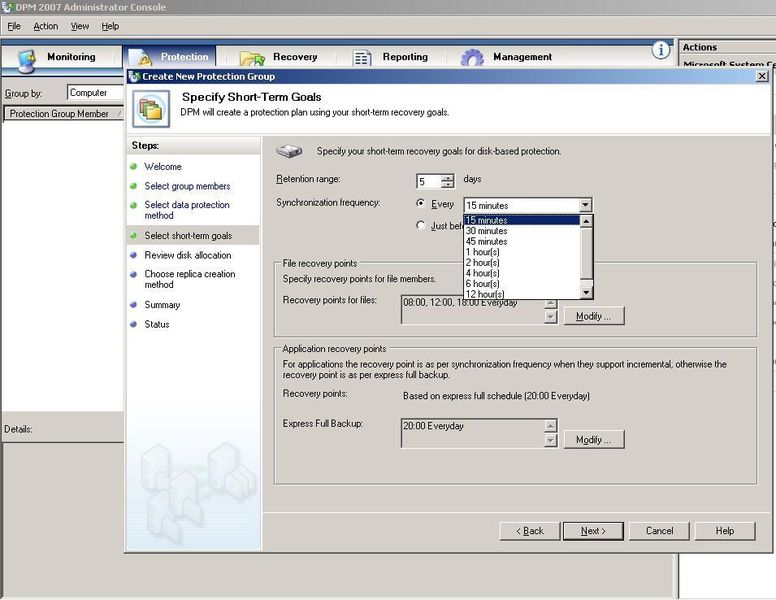Click the Back button

tap(530, 531)
